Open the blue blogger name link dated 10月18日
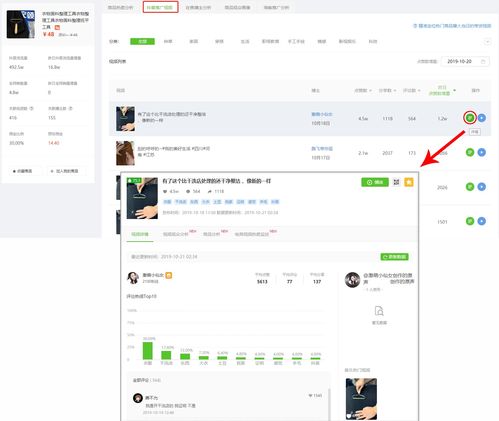Screen dimensions: 499x421 322,114
